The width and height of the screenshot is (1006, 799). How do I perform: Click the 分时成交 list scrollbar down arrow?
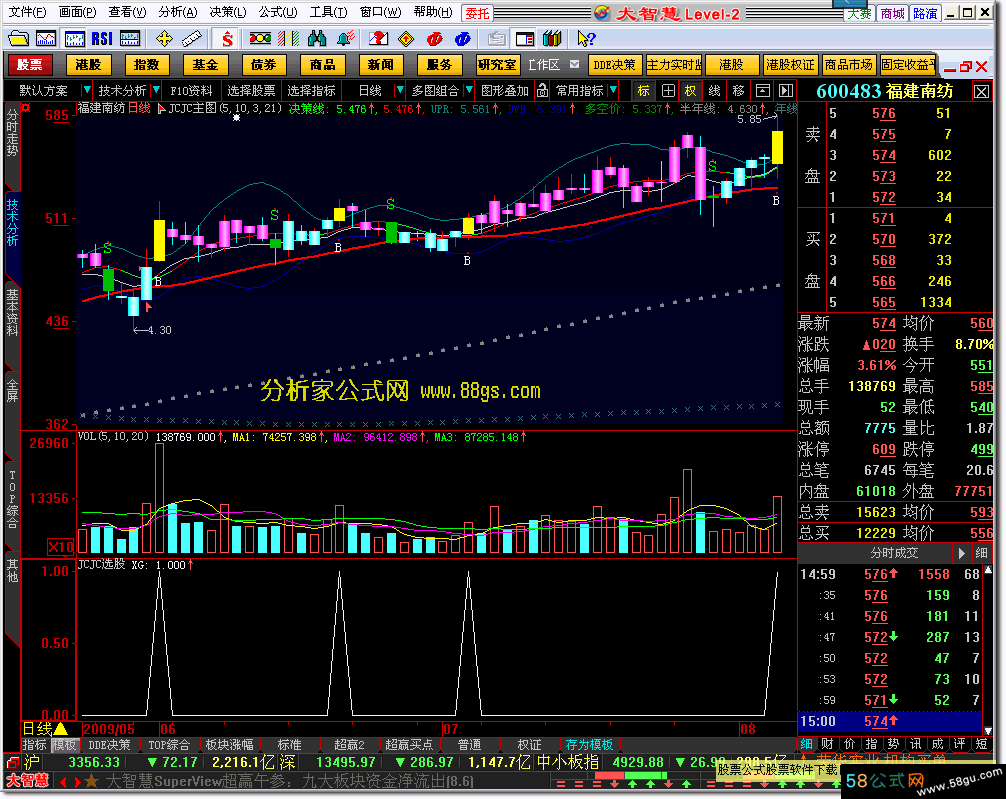click(988, 730)
